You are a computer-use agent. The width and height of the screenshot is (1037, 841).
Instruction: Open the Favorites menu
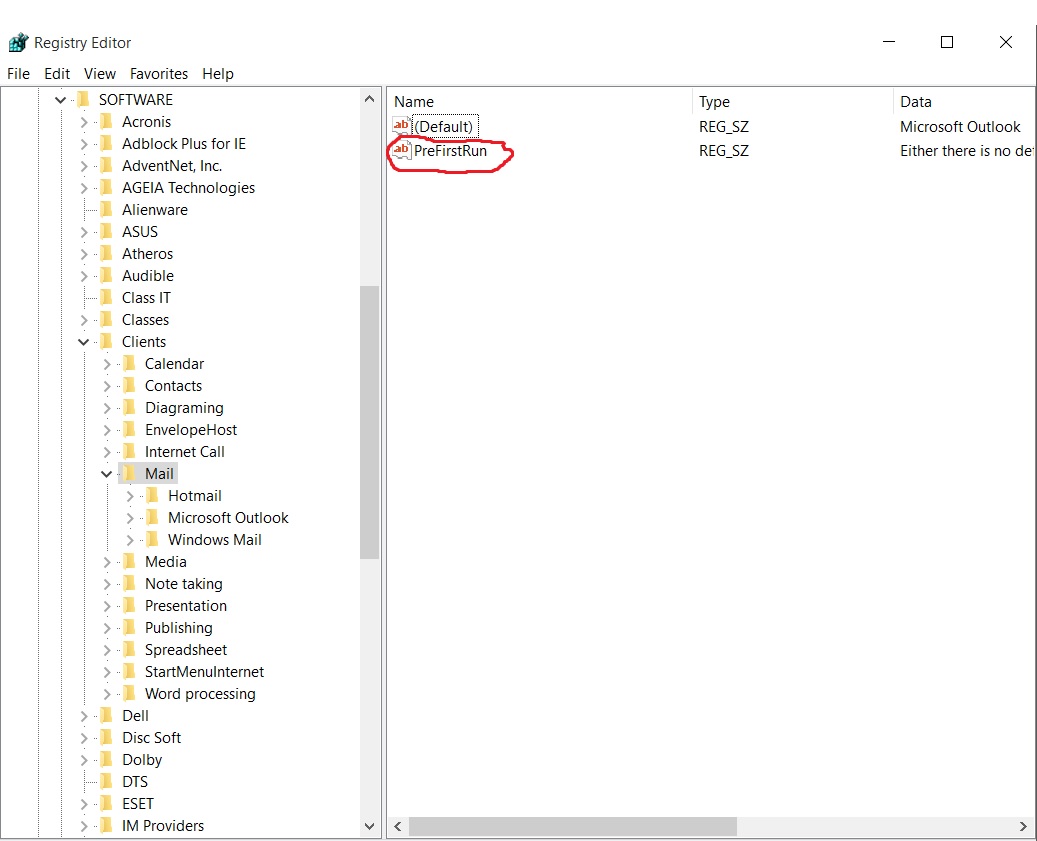point(159,73)
